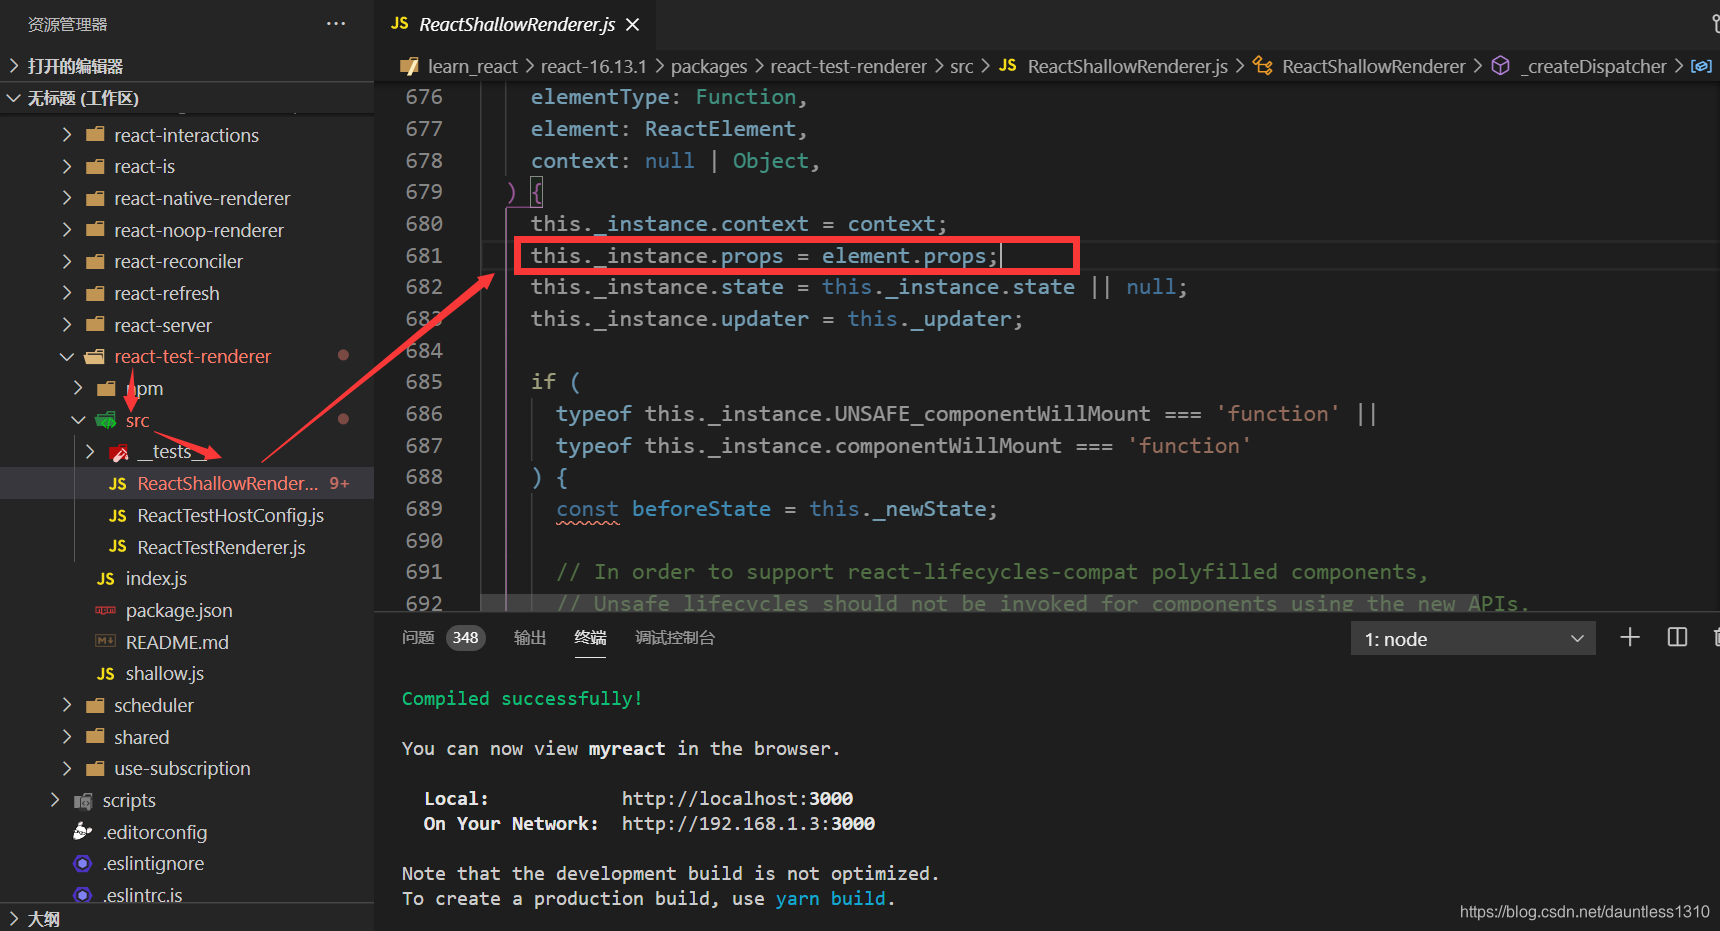Split the terminal panel
The image size is (1720, 931).
point(1677,638)
